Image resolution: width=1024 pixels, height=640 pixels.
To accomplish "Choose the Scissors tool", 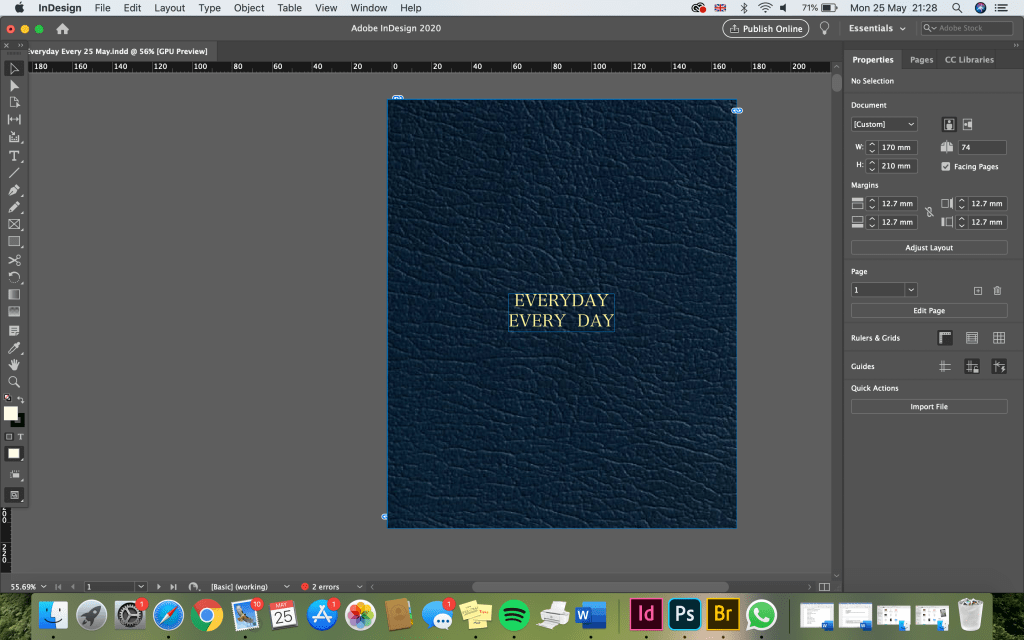I will [14, 260].
